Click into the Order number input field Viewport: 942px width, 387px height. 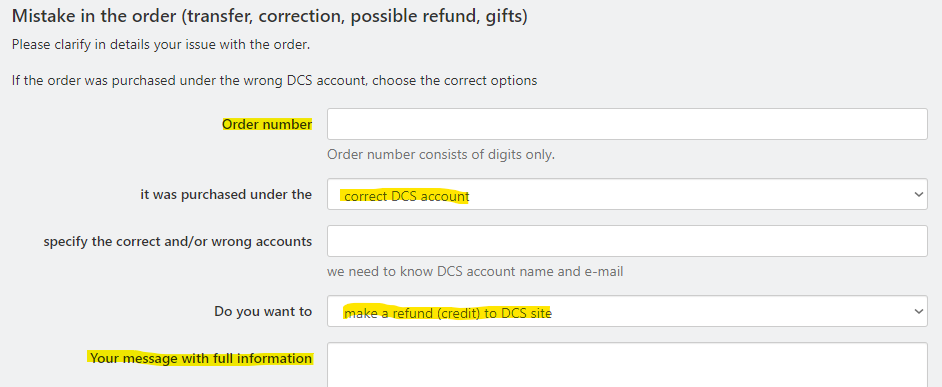pos(627,124)
